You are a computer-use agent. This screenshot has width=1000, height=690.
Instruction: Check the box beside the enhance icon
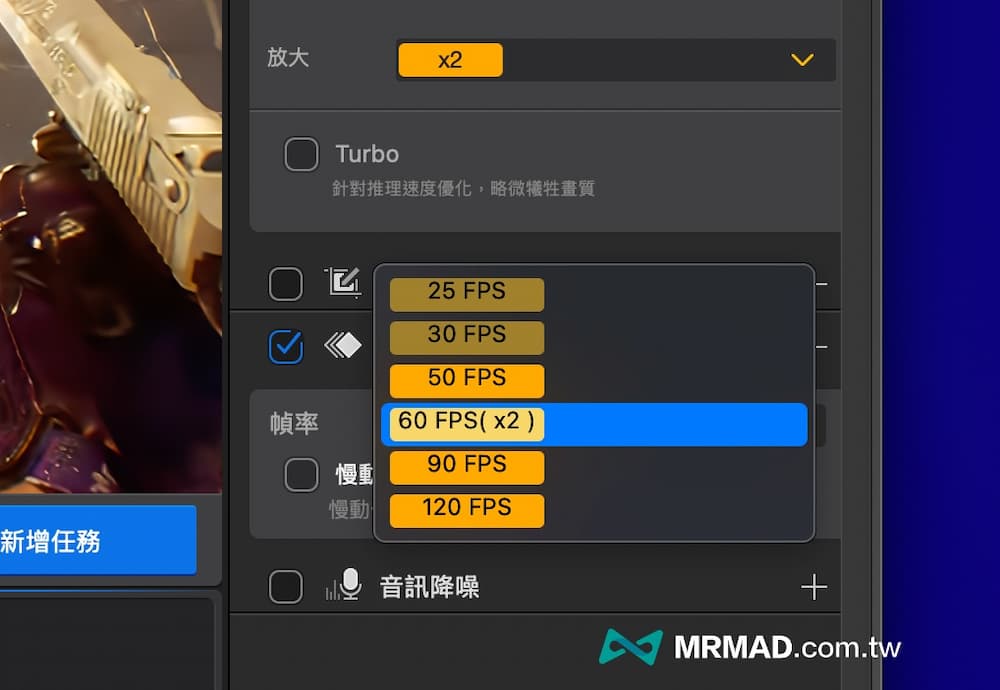pos(286,284)
